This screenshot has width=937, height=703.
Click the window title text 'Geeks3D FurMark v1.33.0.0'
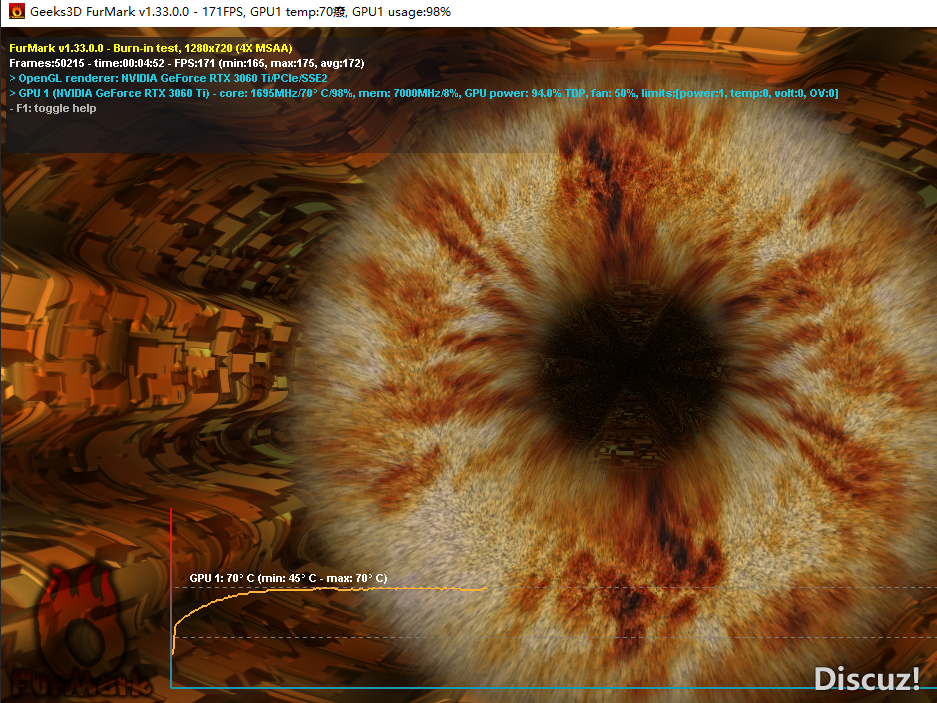pos(112,12)
